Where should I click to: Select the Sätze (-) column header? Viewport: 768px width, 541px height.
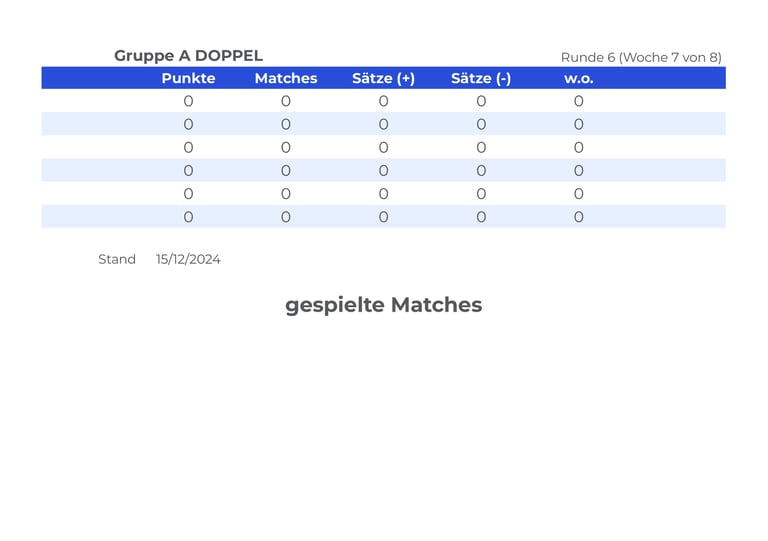[x=481, y=78]
